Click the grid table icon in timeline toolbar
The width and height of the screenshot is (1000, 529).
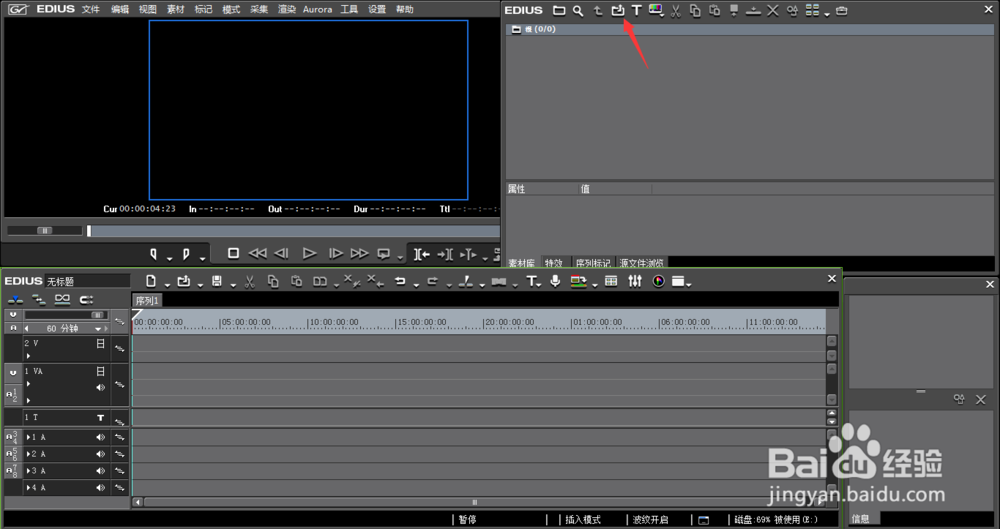point(611,281)
